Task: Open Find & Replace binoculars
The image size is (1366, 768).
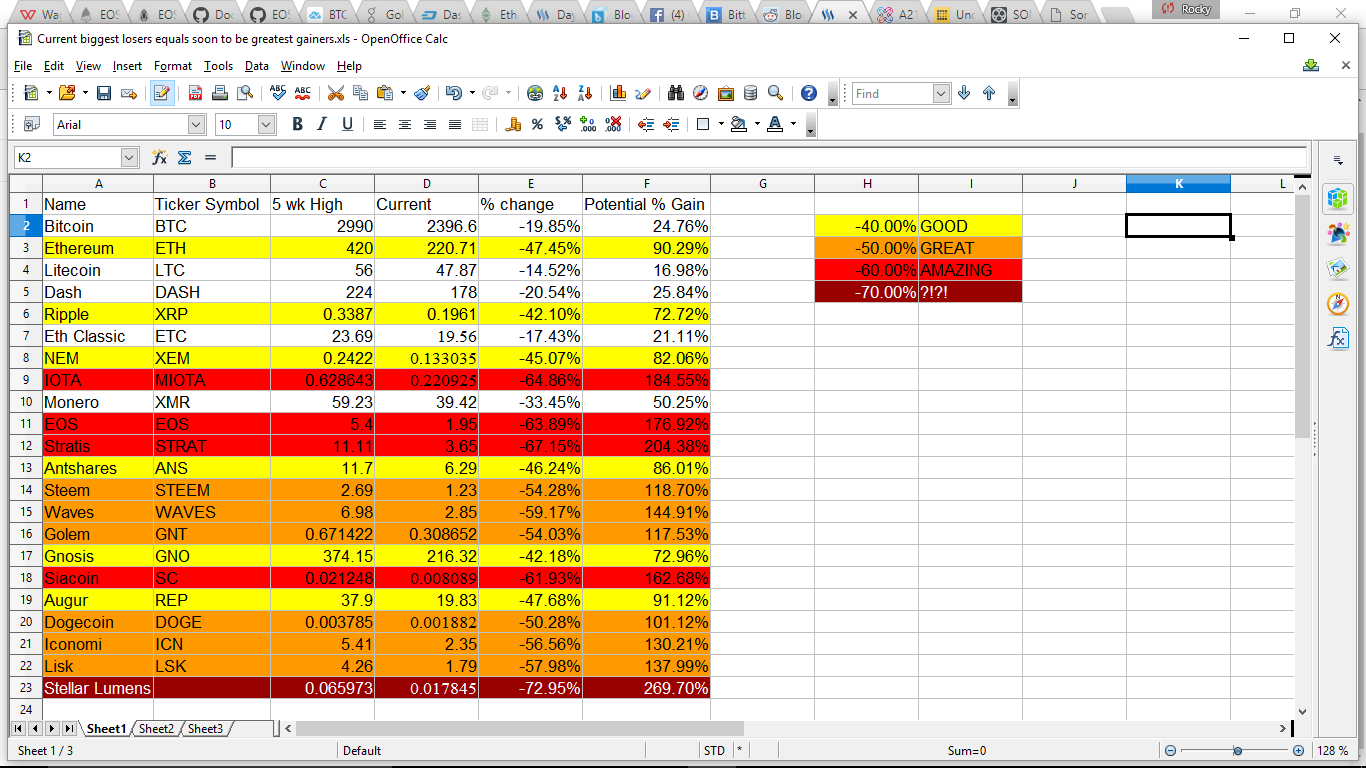Action: coord(676,93)
